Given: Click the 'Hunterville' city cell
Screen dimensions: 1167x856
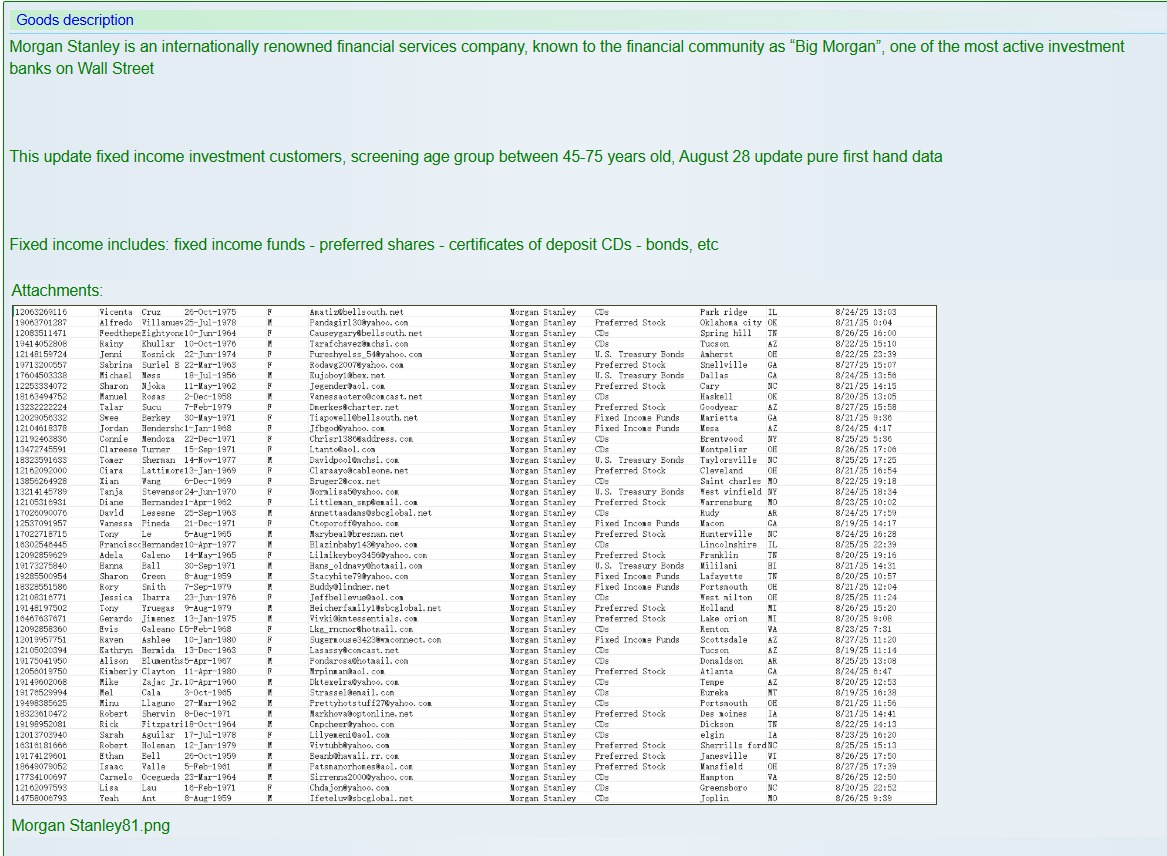Looking at the screenshot, I should (x=725, y=534).
